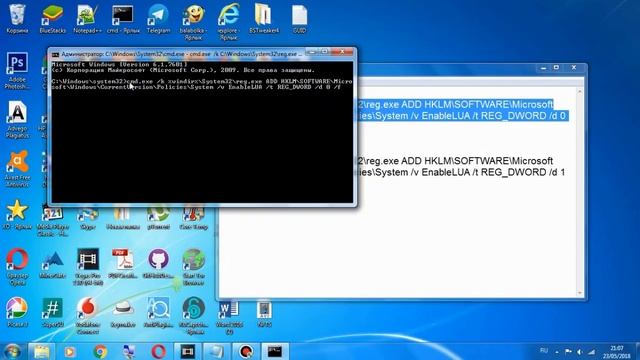Open the Word document icon on the desktop
640x360 pixels.
coord(229,317)
